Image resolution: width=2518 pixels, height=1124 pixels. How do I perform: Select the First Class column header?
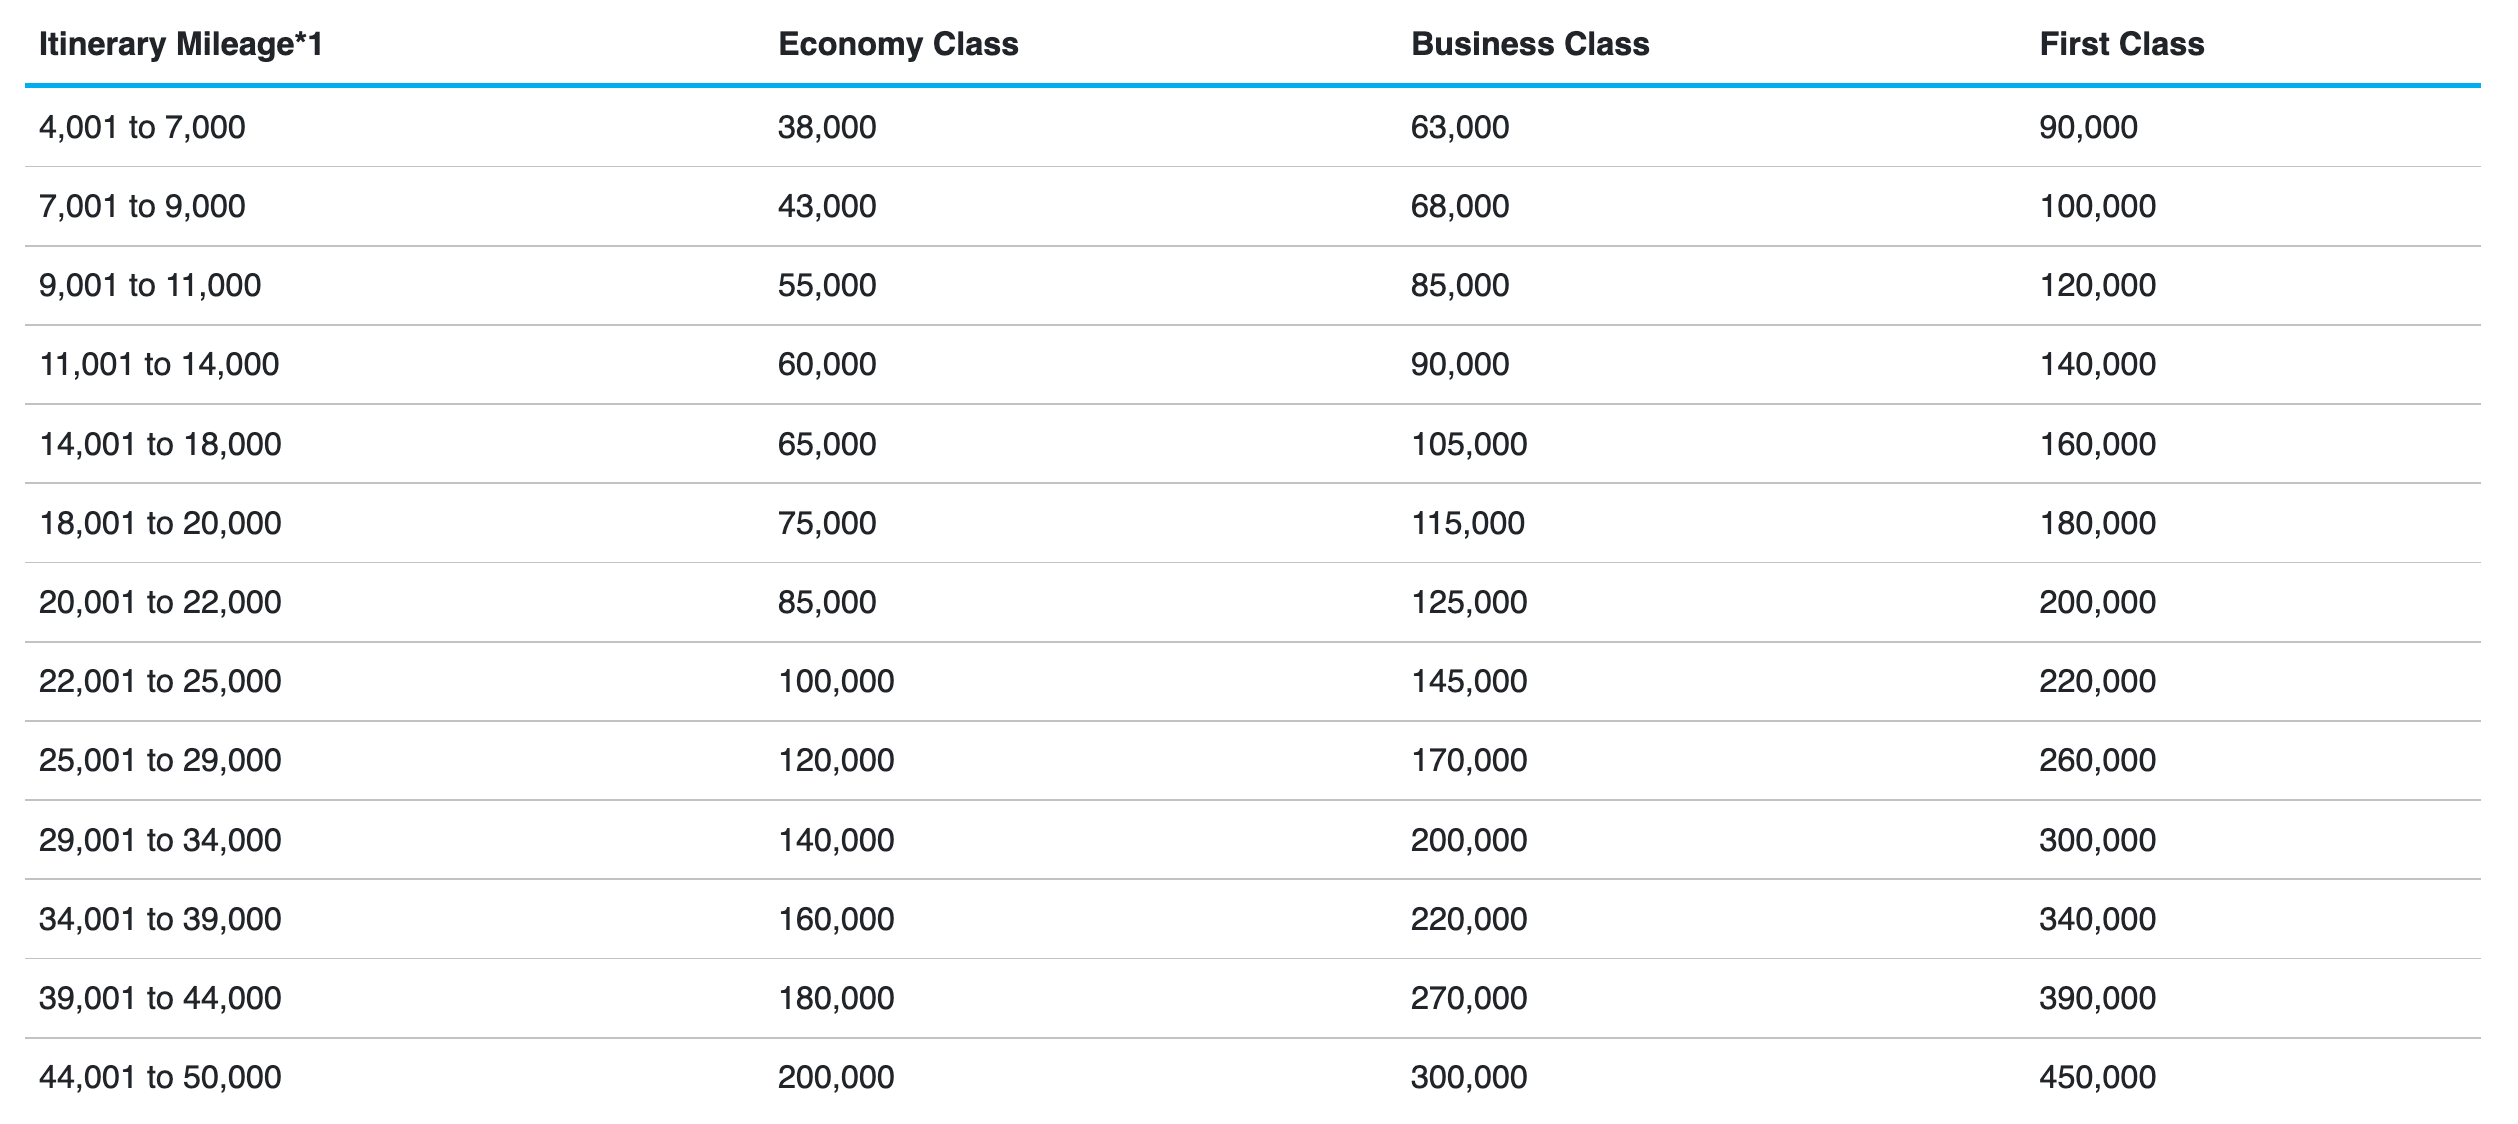(x=2122, y=44)
